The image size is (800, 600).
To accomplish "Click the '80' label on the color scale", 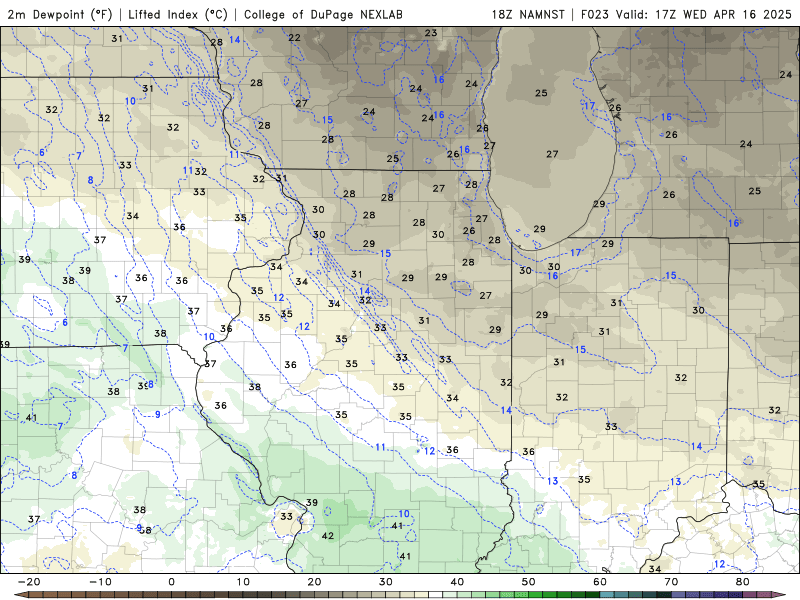I will (743, 582).
